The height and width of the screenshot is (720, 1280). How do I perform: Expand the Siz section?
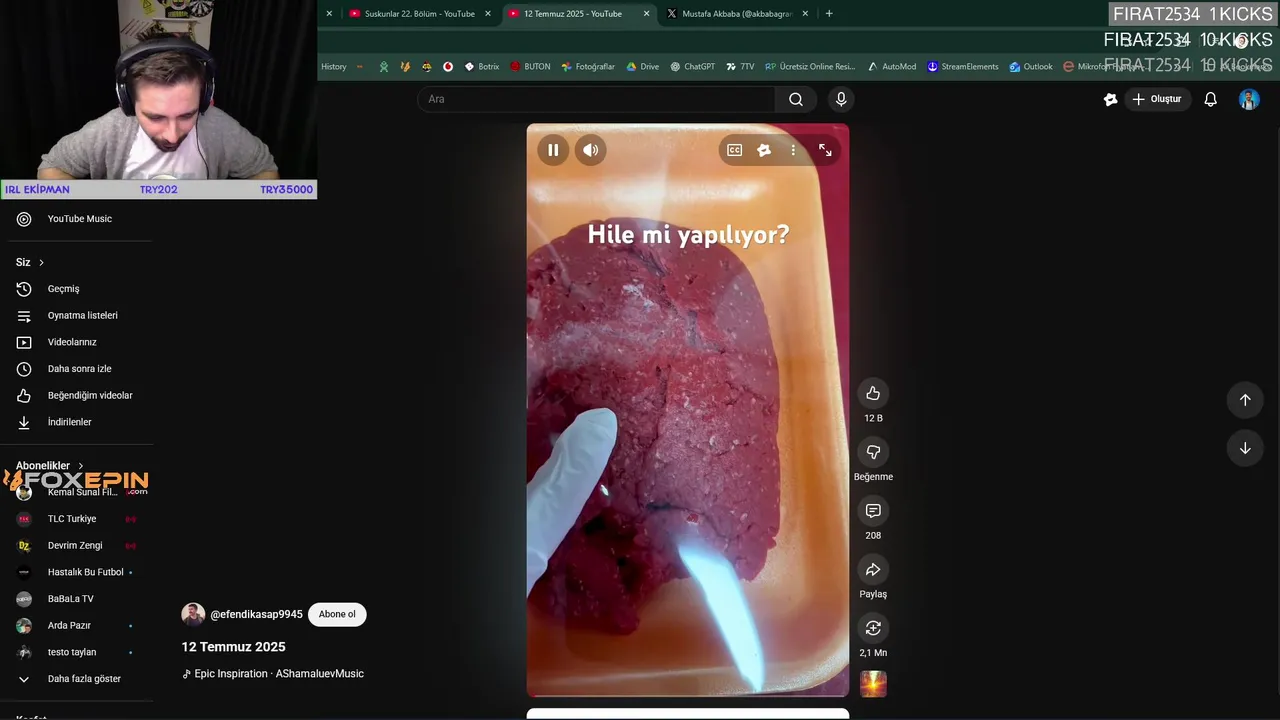30,262
